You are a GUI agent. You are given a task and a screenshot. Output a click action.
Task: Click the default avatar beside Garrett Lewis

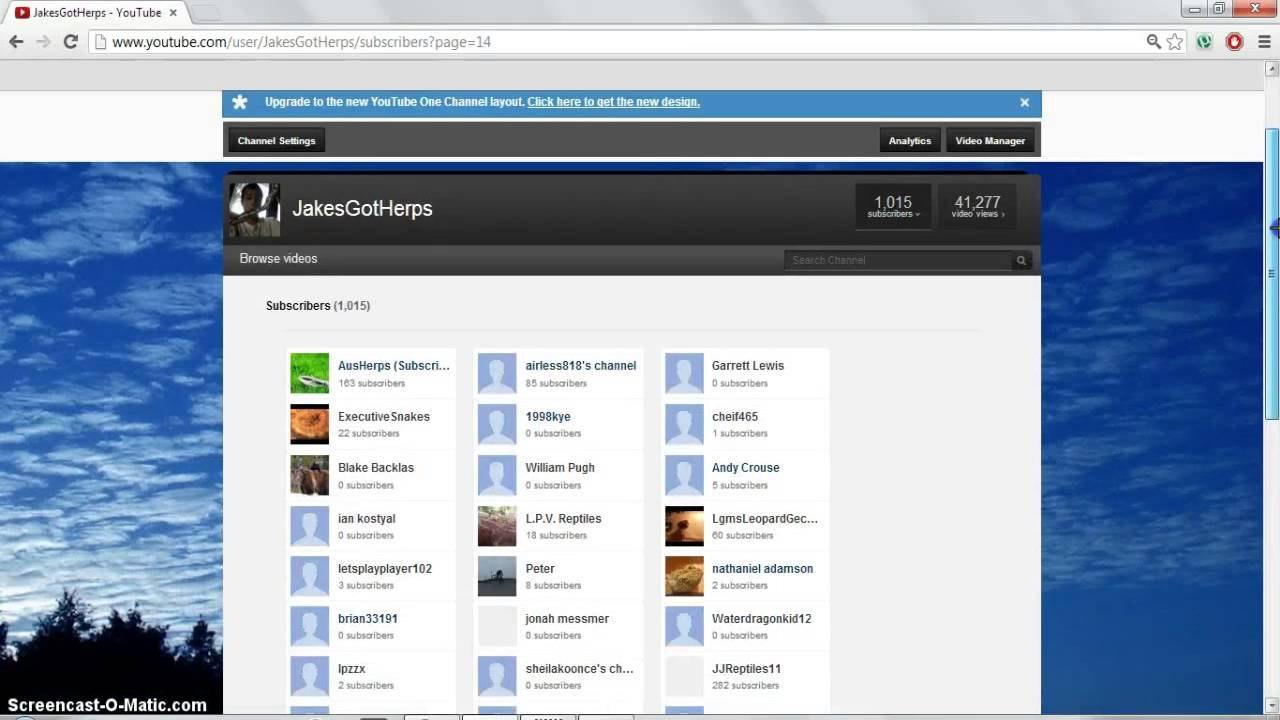point(684,373)
